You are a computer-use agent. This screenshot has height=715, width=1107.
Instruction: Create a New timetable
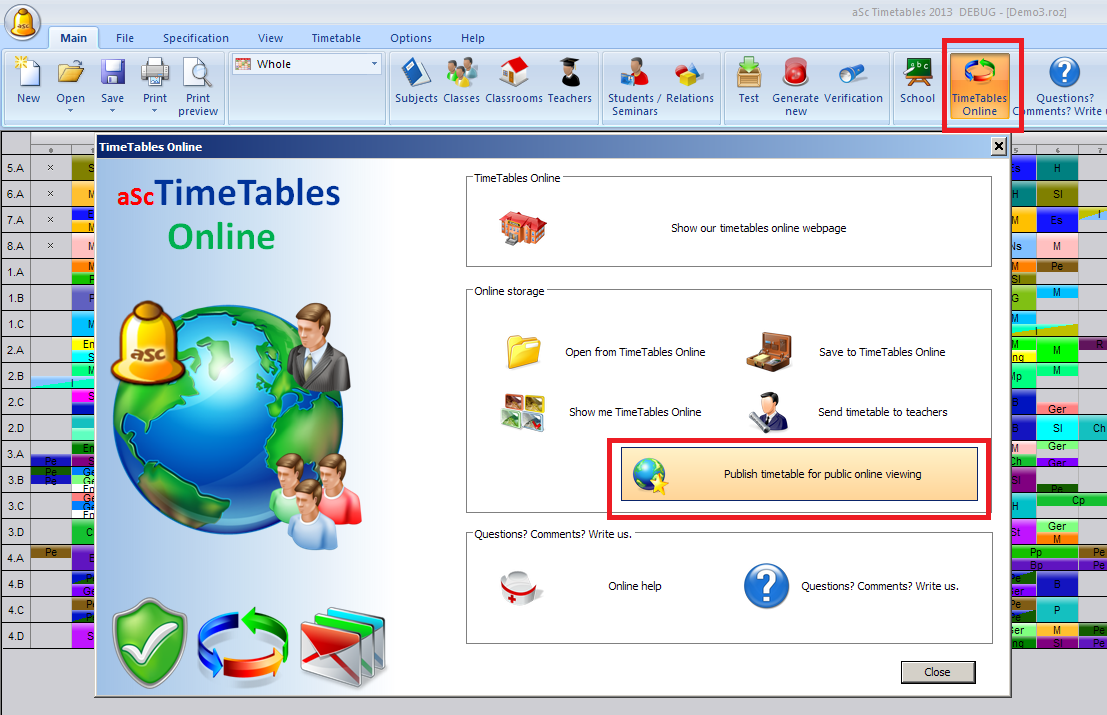(28, 81)
